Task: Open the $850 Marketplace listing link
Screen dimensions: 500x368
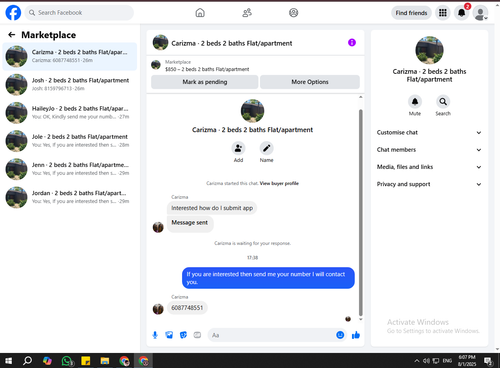Action: [207, 69]
